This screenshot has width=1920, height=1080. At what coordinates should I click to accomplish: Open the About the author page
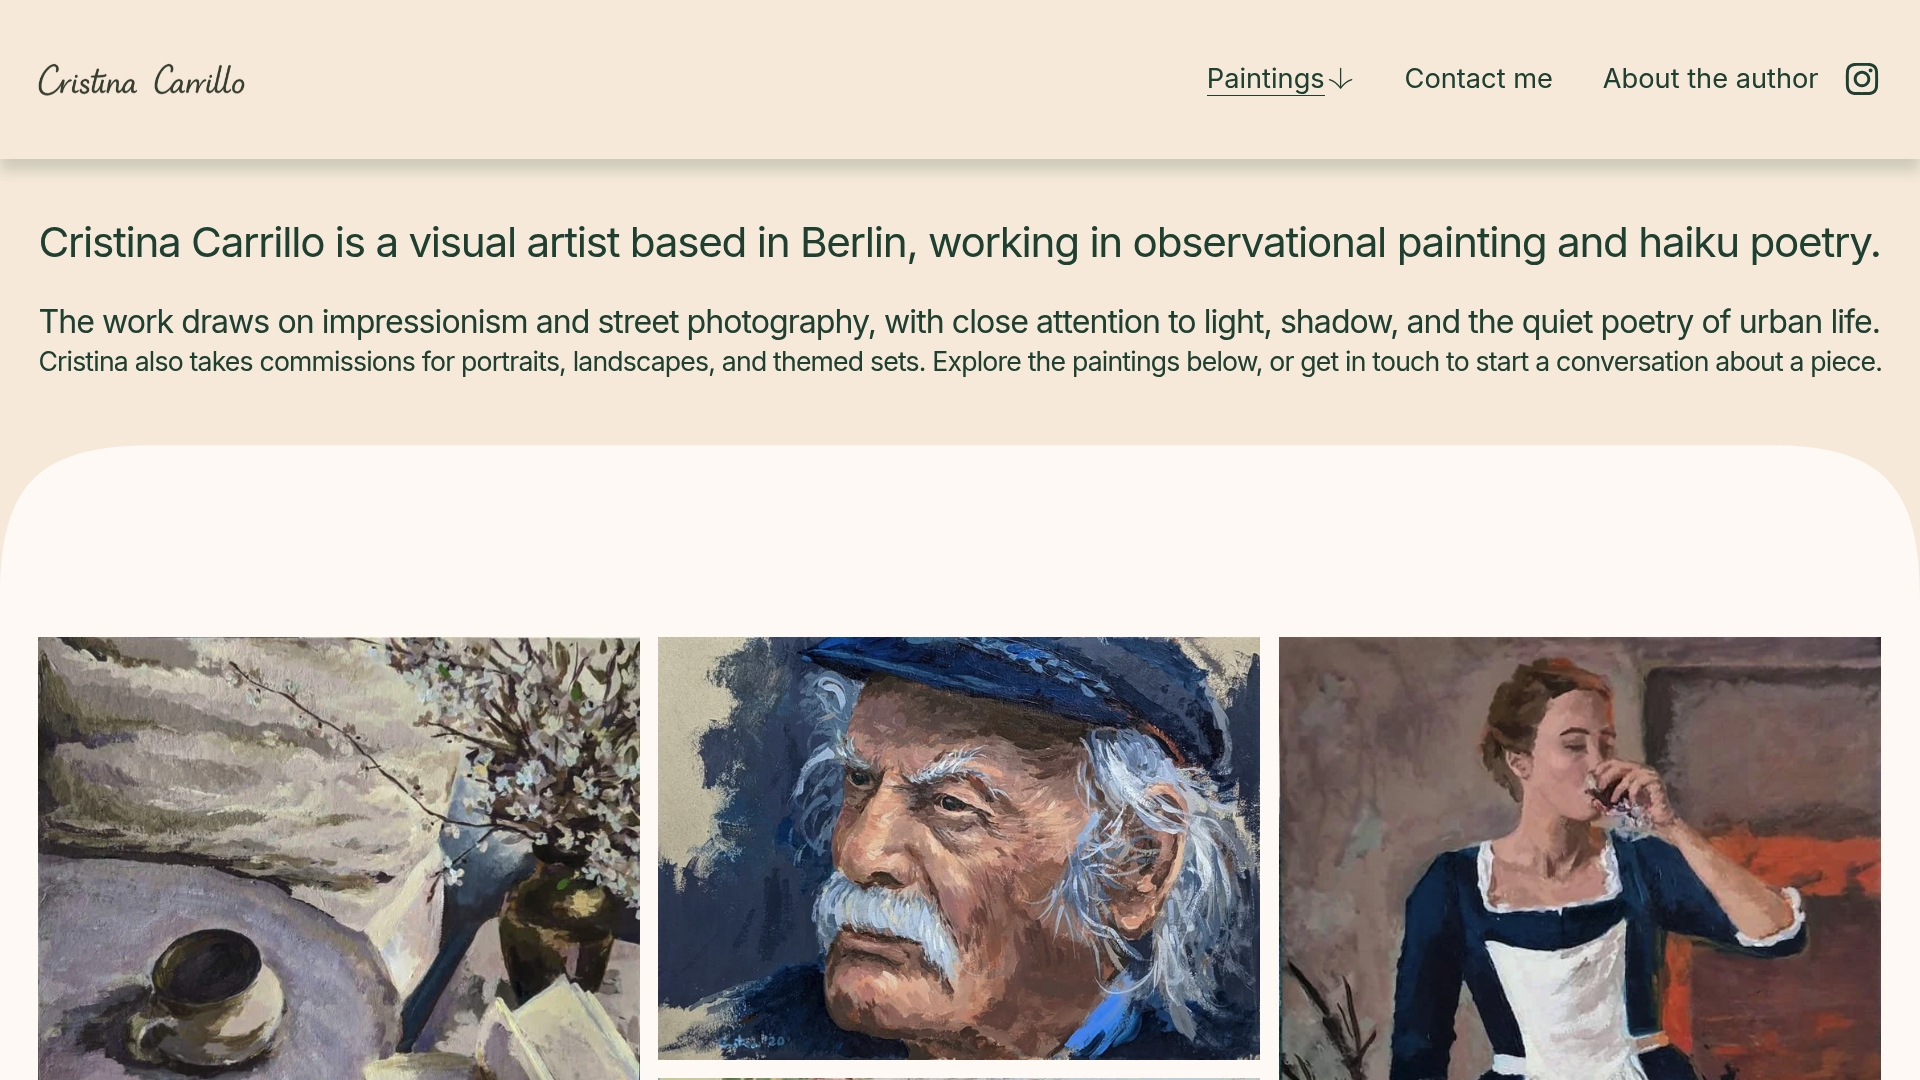1710,79
